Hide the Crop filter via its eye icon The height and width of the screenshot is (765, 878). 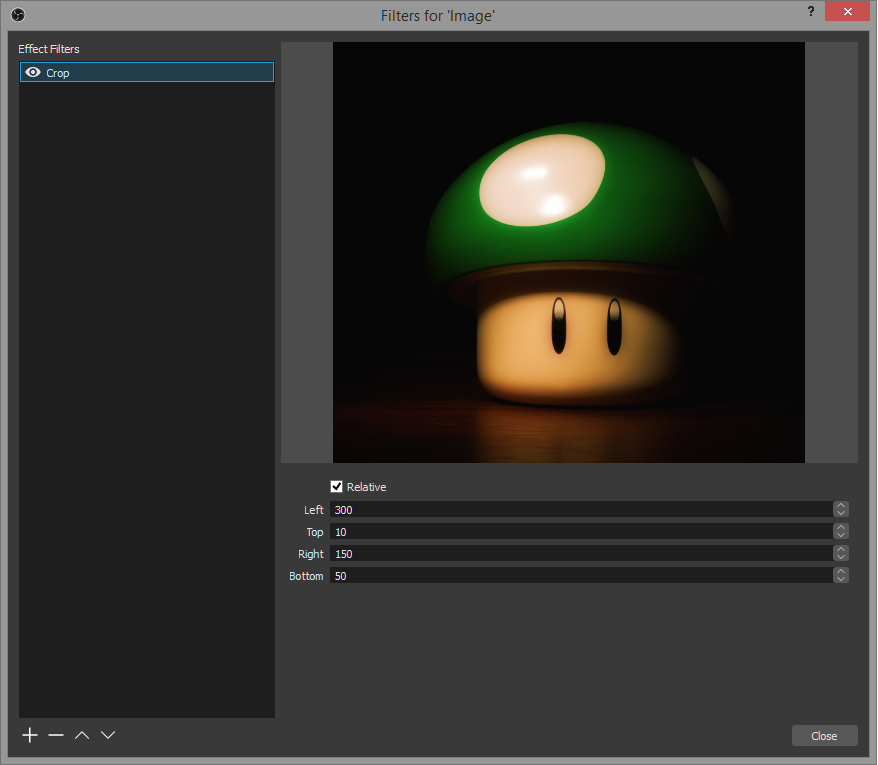[x=33, y=72]
